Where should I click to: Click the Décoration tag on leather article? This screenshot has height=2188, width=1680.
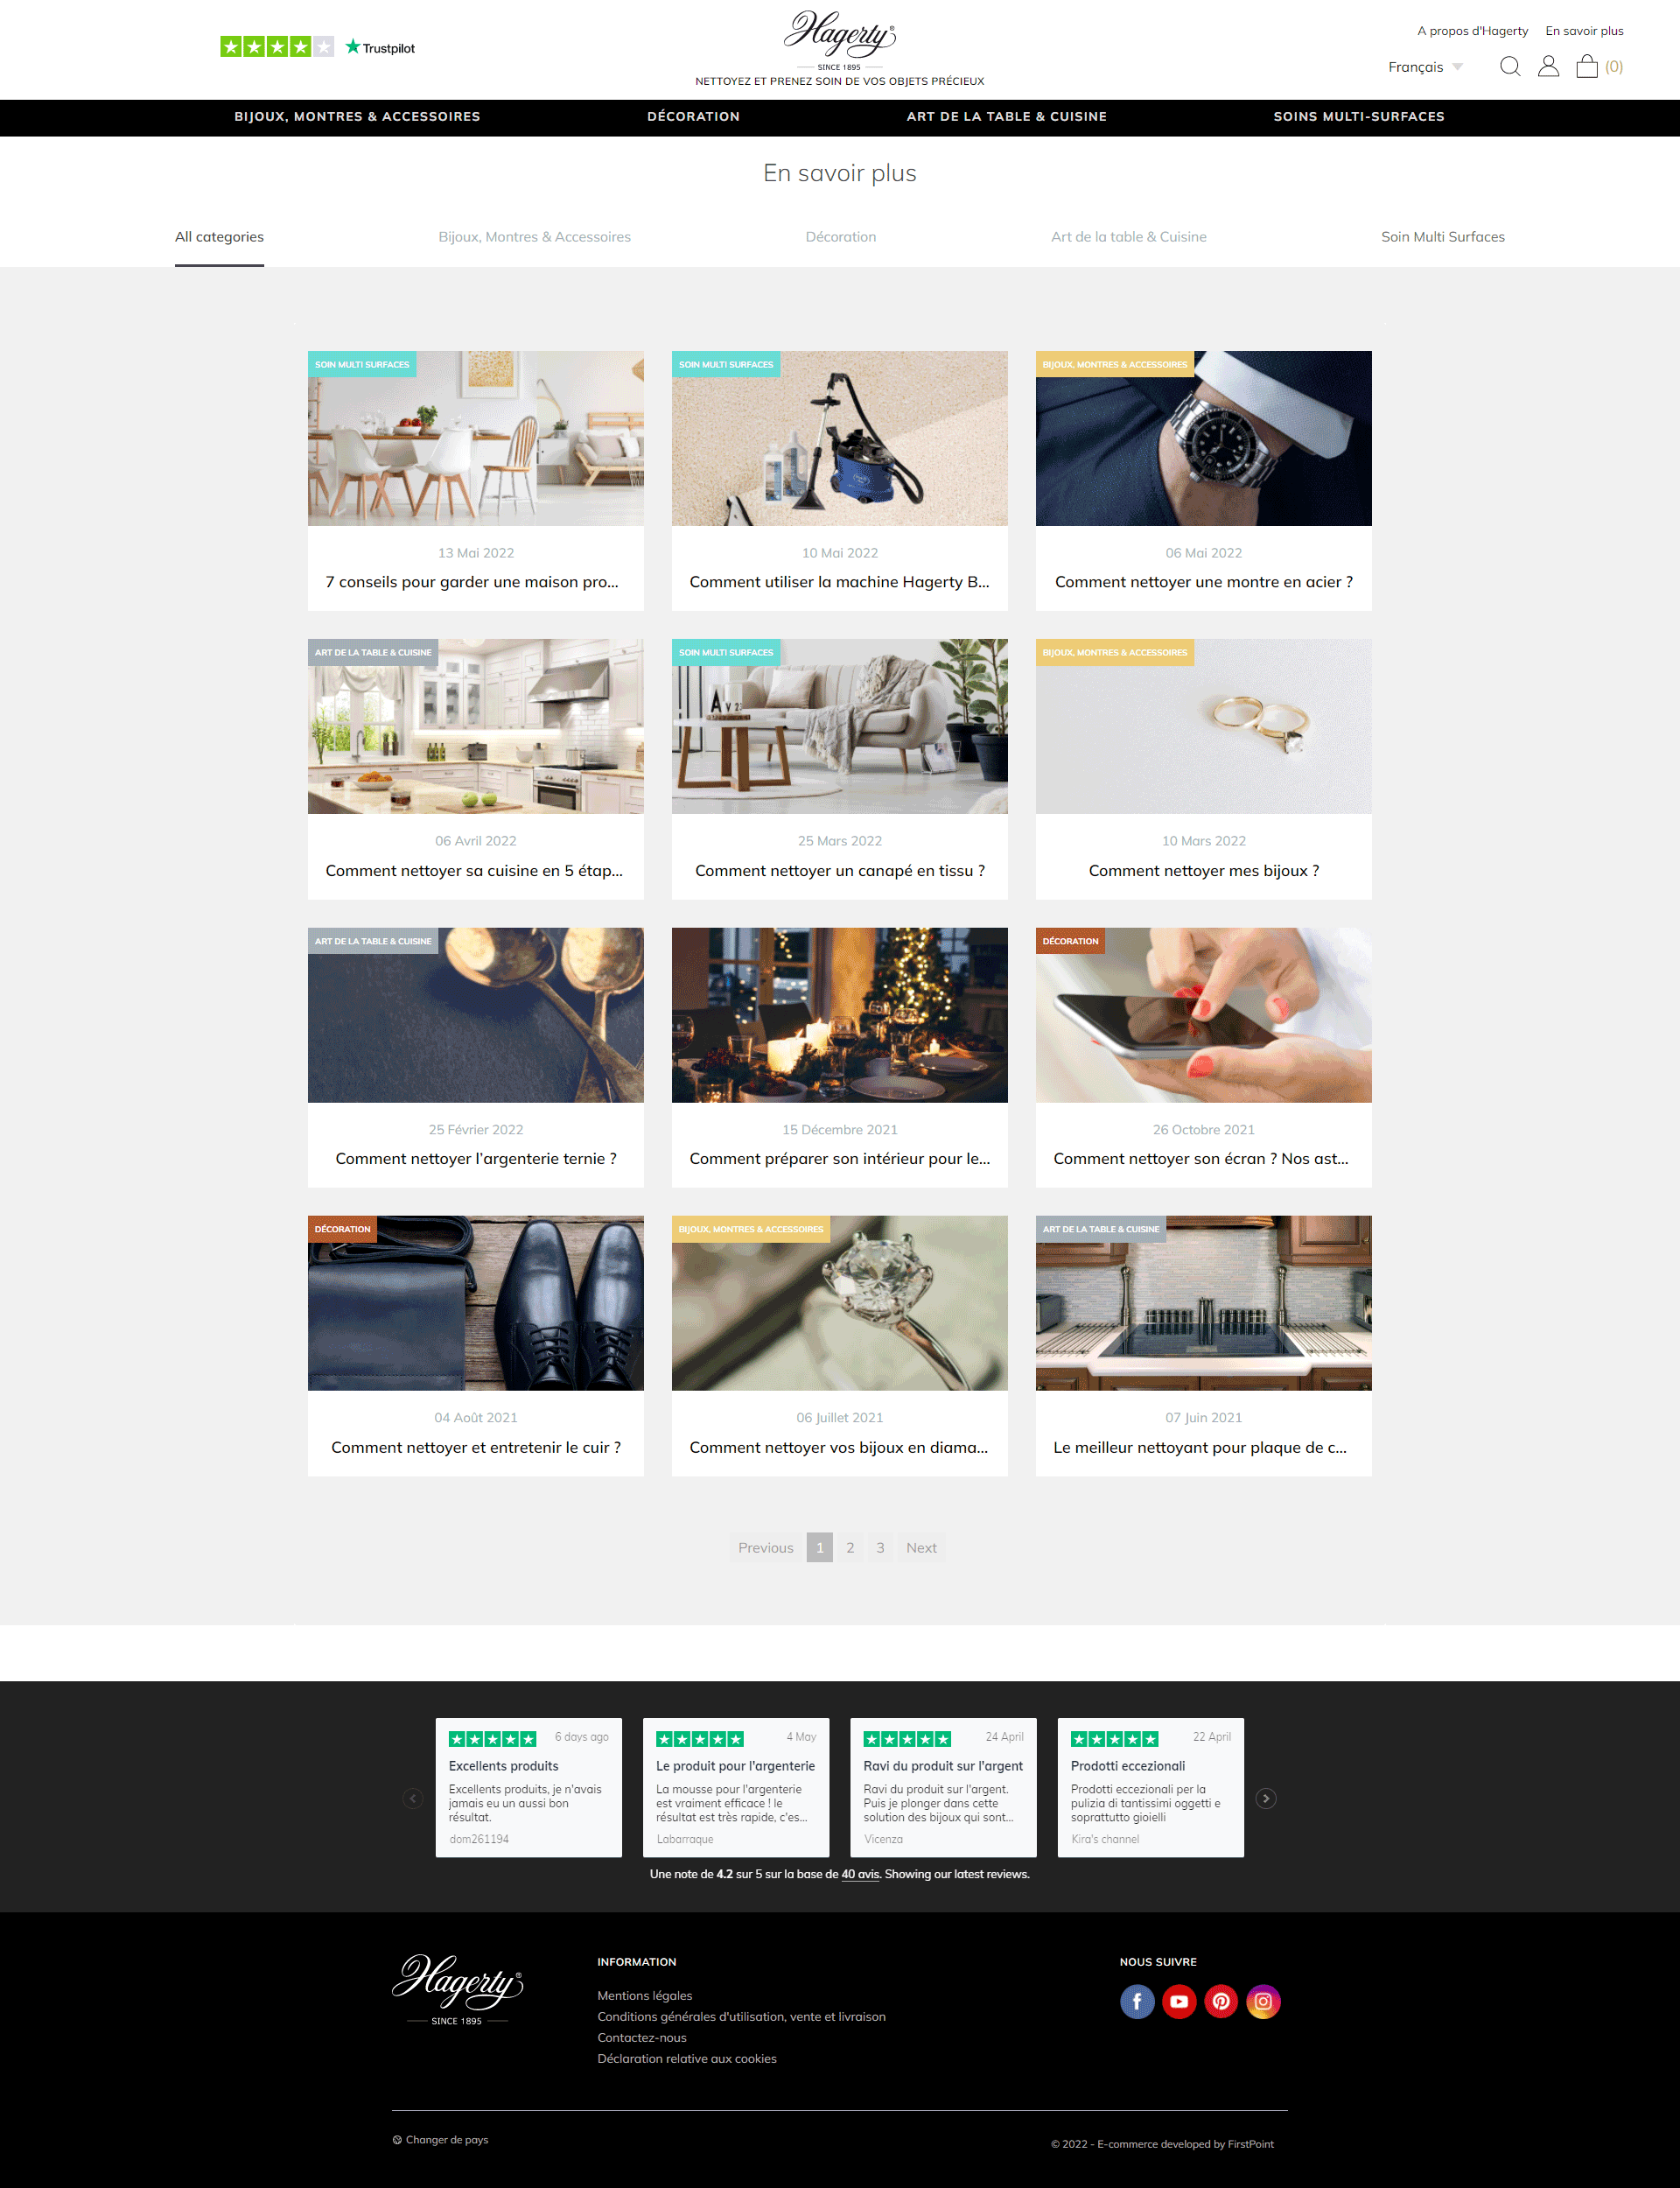click(x=342, y=1229)
